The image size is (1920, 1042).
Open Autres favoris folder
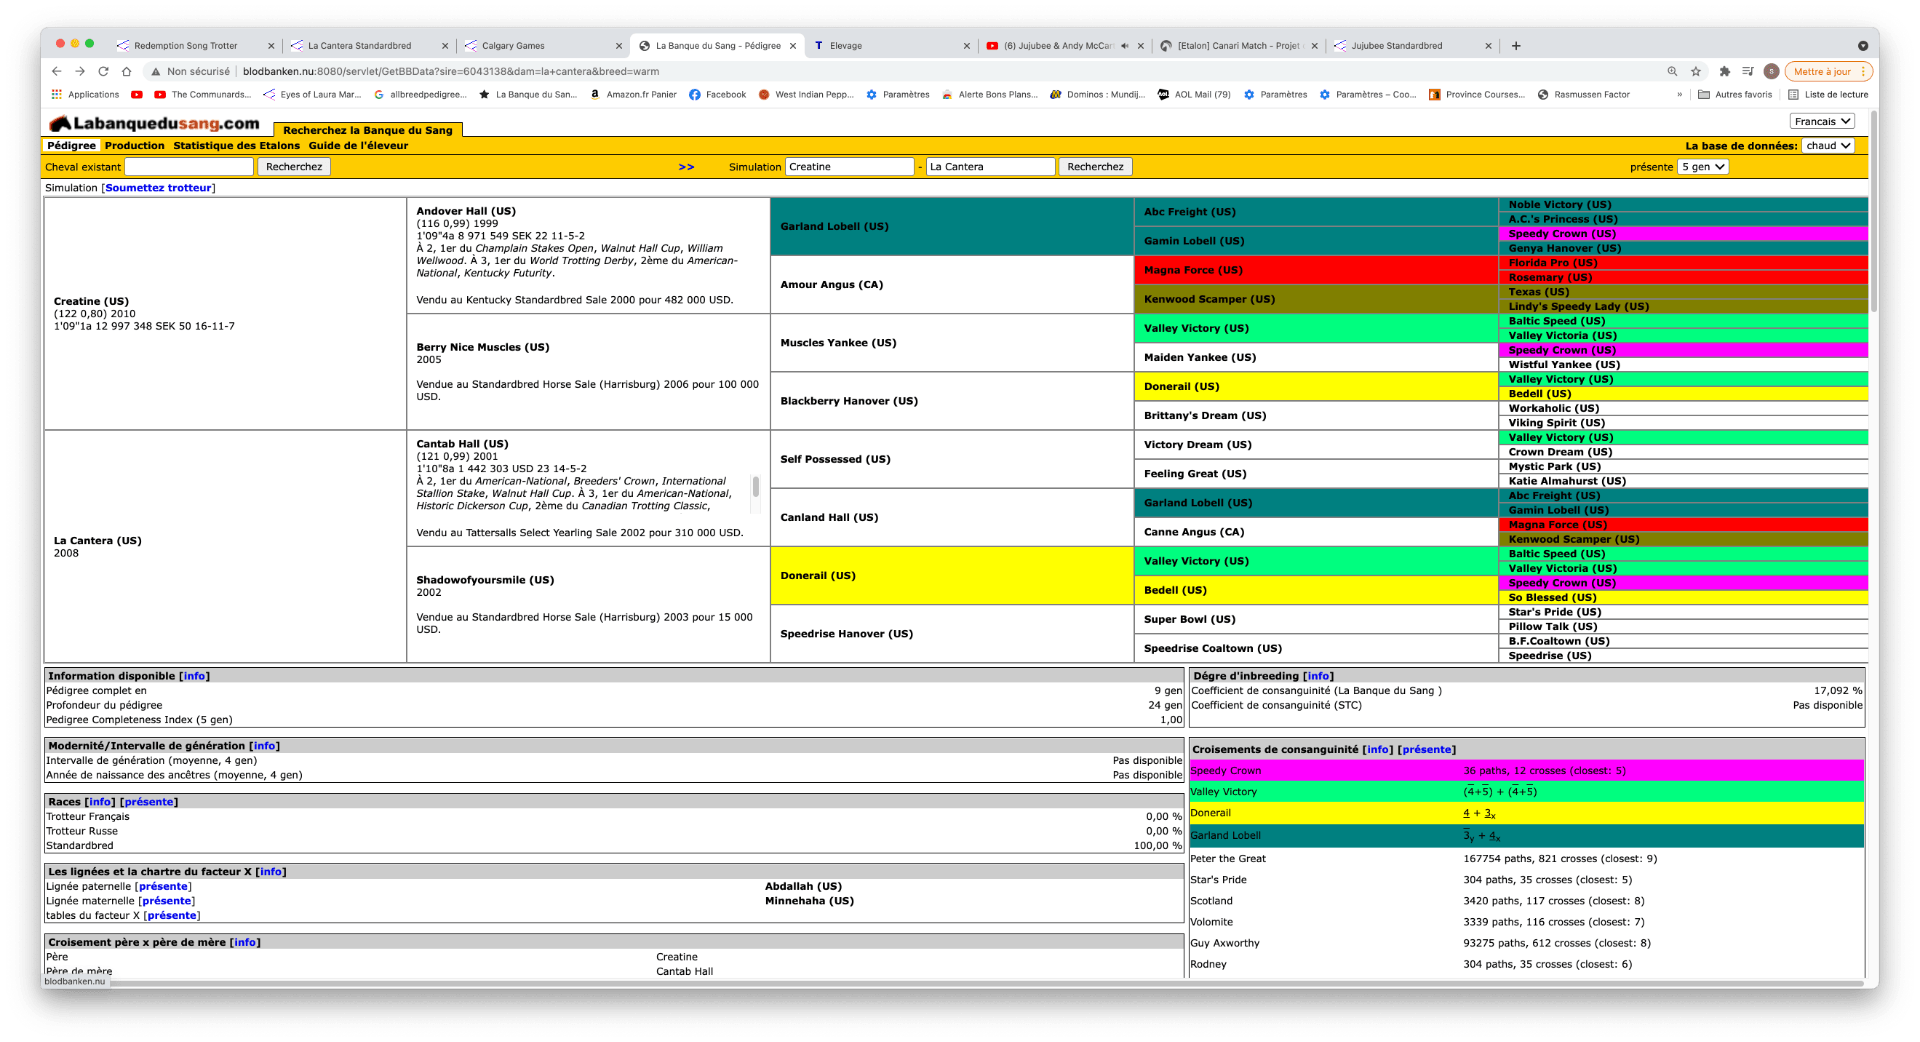(1735, 94)
